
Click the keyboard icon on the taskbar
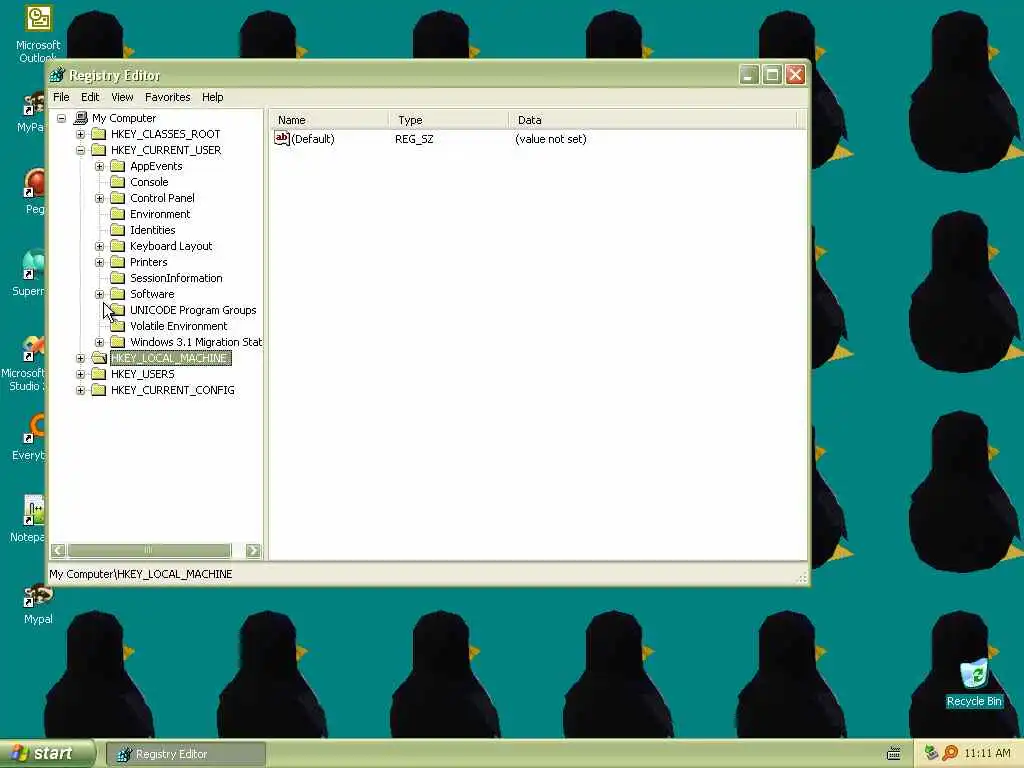(x=893, y=754)
